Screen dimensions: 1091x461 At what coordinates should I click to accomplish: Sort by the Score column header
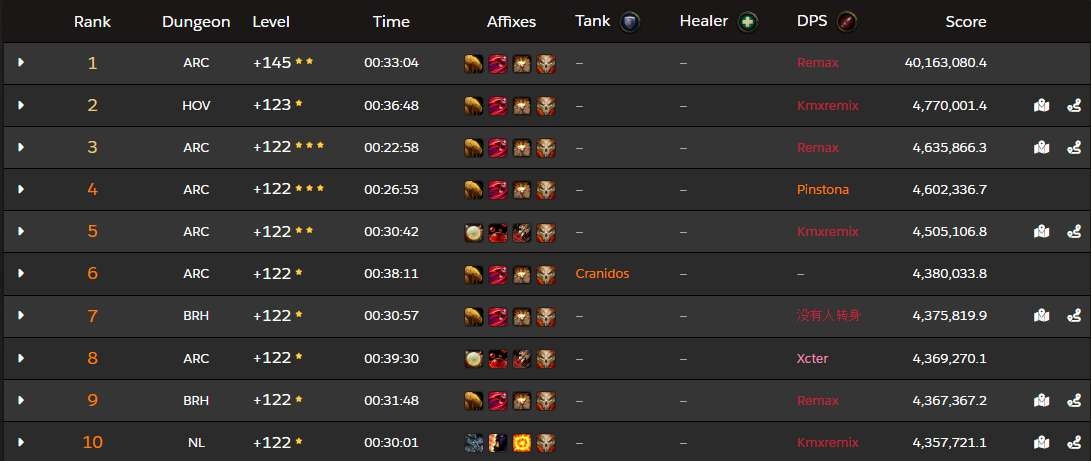click(x=965, y=21)
